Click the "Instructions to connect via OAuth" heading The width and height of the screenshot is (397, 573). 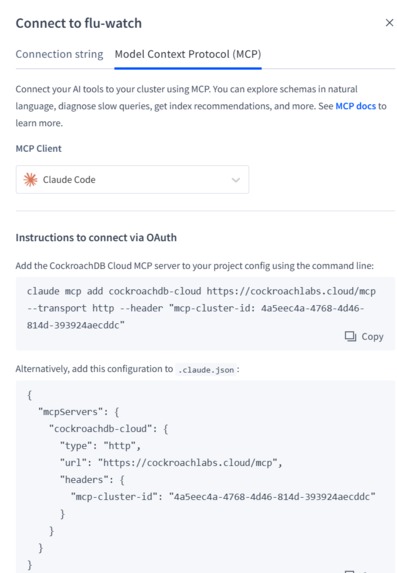pos(96,238)
